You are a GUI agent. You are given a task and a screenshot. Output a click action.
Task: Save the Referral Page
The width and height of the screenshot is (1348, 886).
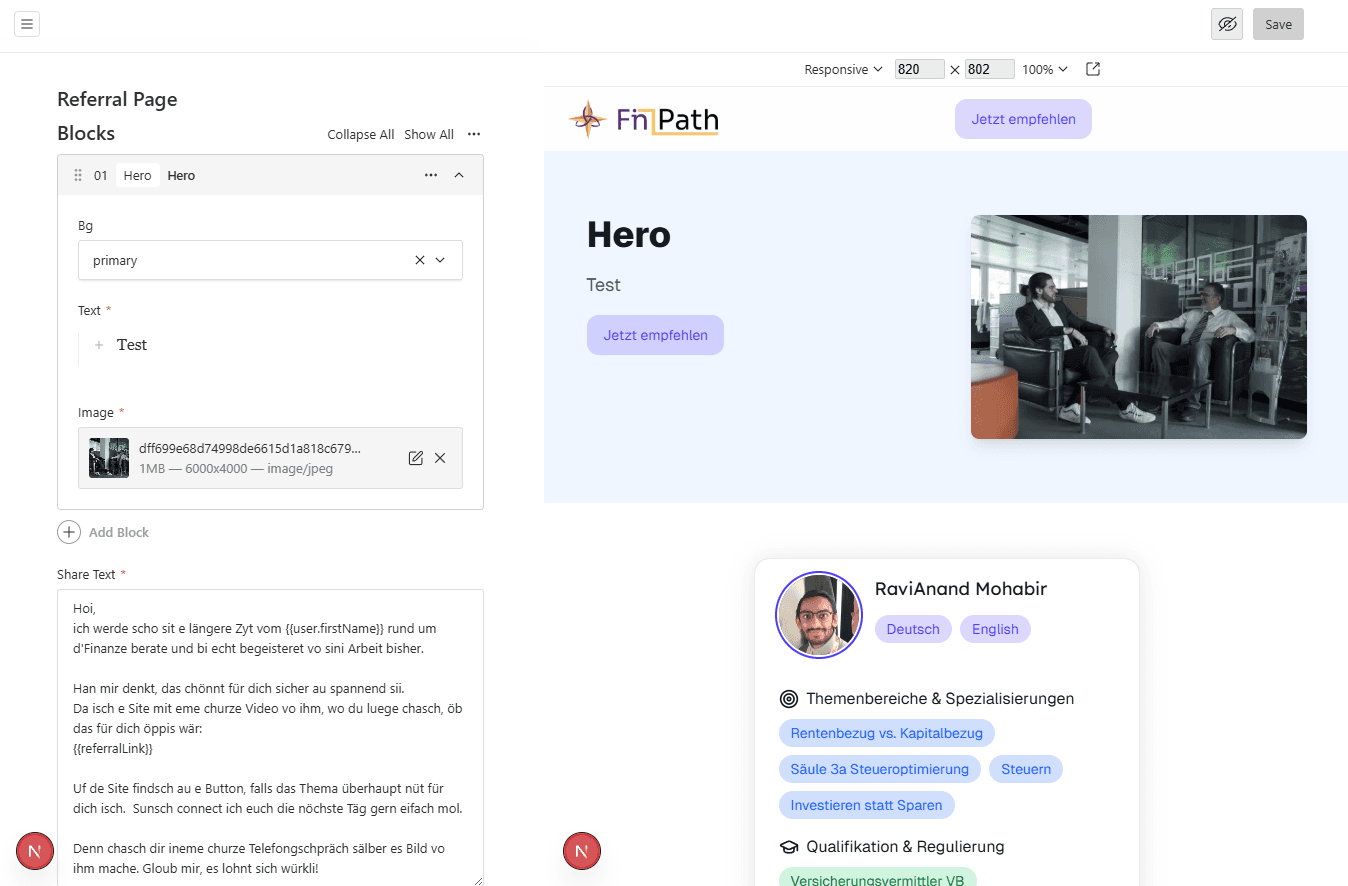click(x=1278, y=23)
